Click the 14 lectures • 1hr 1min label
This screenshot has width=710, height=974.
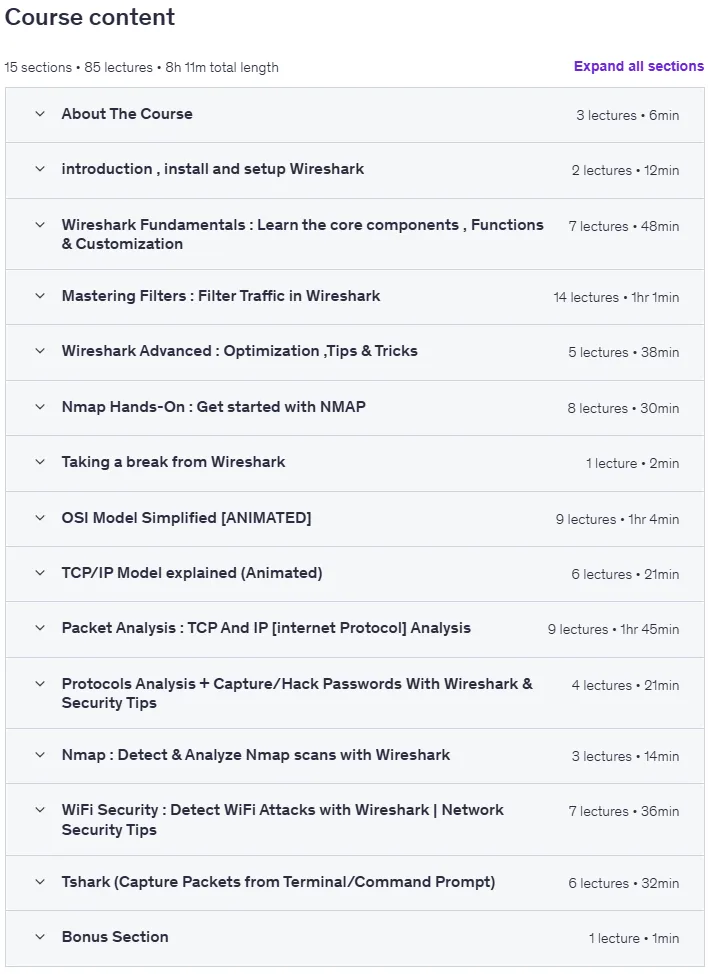coord(616,298)
